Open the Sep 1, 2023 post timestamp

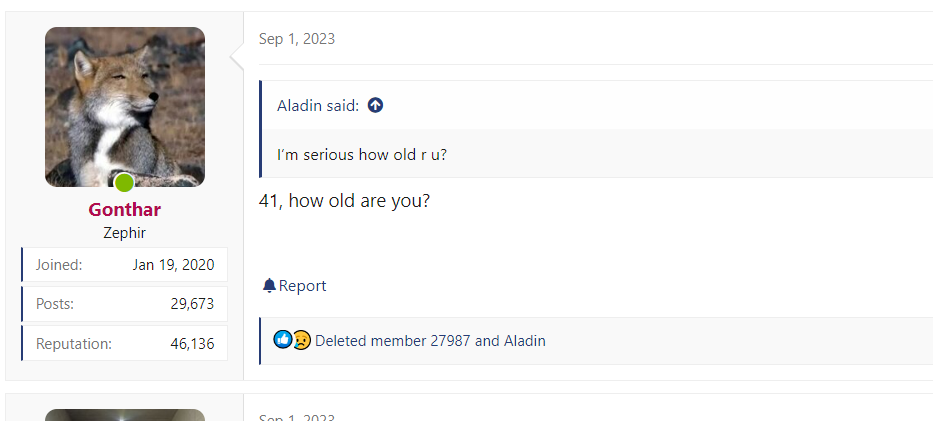(x=297, y=39)
